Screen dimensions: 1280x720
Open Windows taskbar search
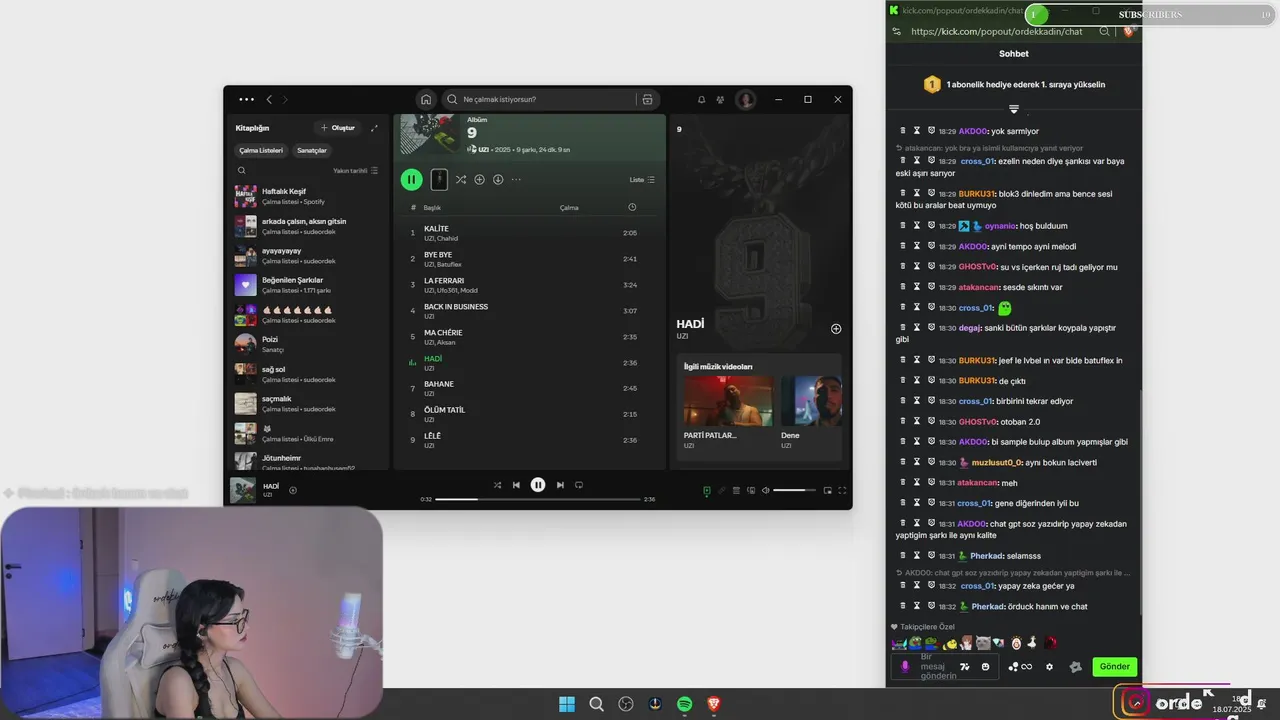[x=597, y=704]
